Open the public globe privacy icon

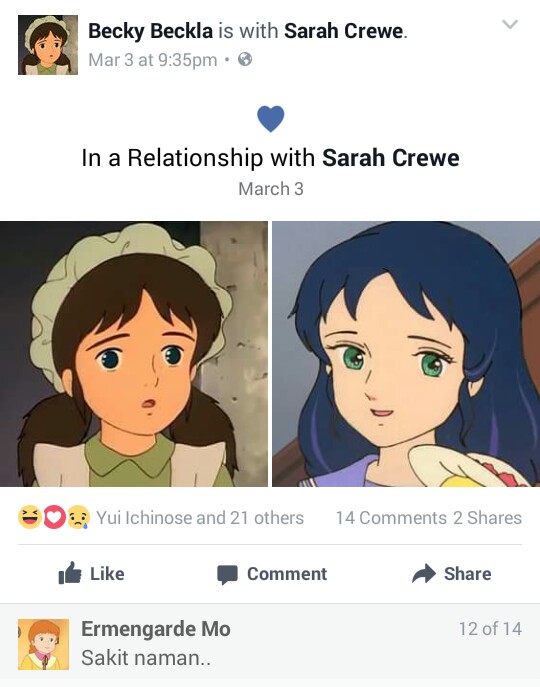pos(245,59)
